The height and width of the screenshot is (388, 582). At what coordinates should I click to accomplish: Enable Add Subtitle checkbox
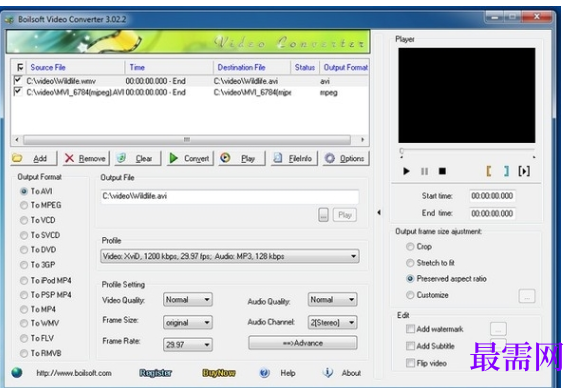click(x=411, y=346)
